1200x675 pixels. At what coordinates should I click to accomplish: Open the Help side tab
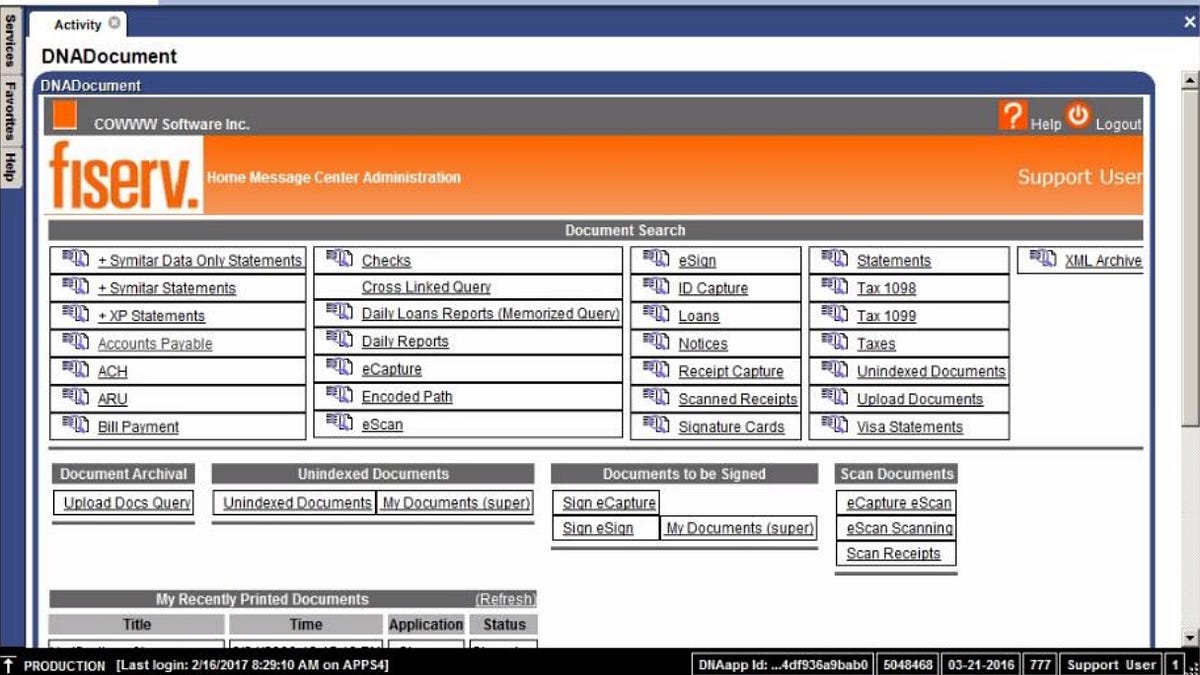tap(10, 167)
